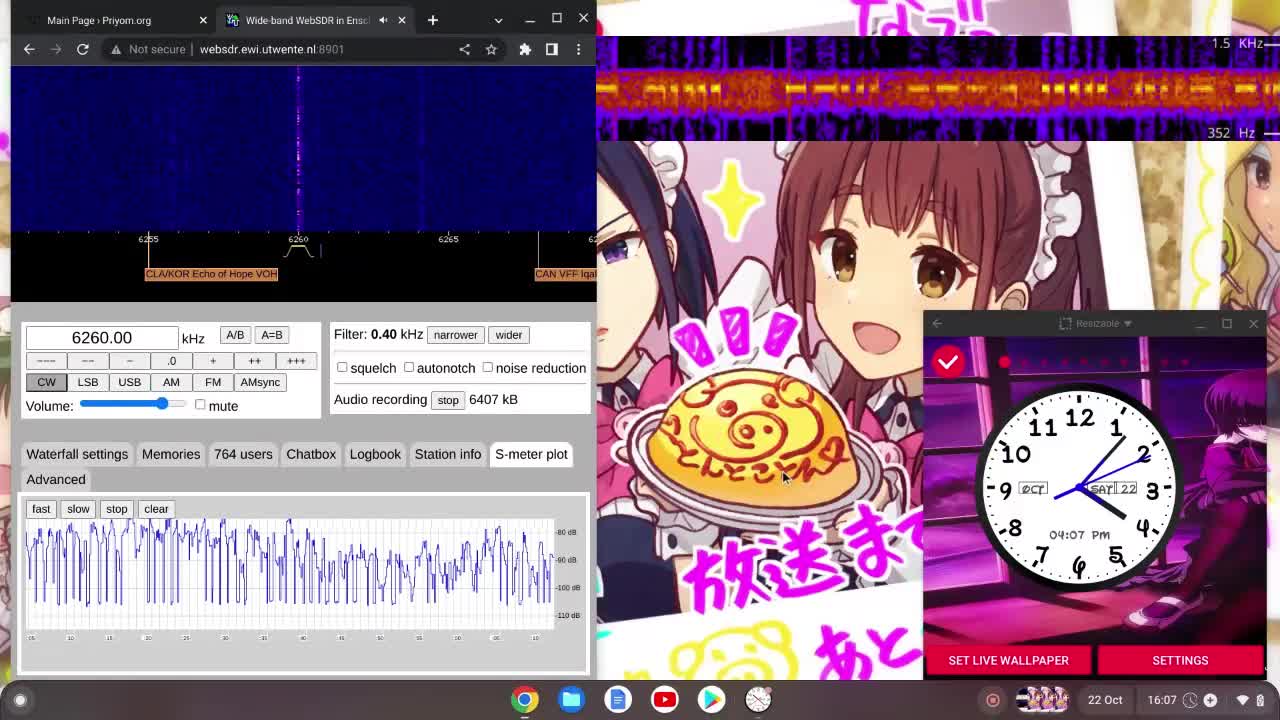
Task: Select USB mode
Action: pos(129,382)
